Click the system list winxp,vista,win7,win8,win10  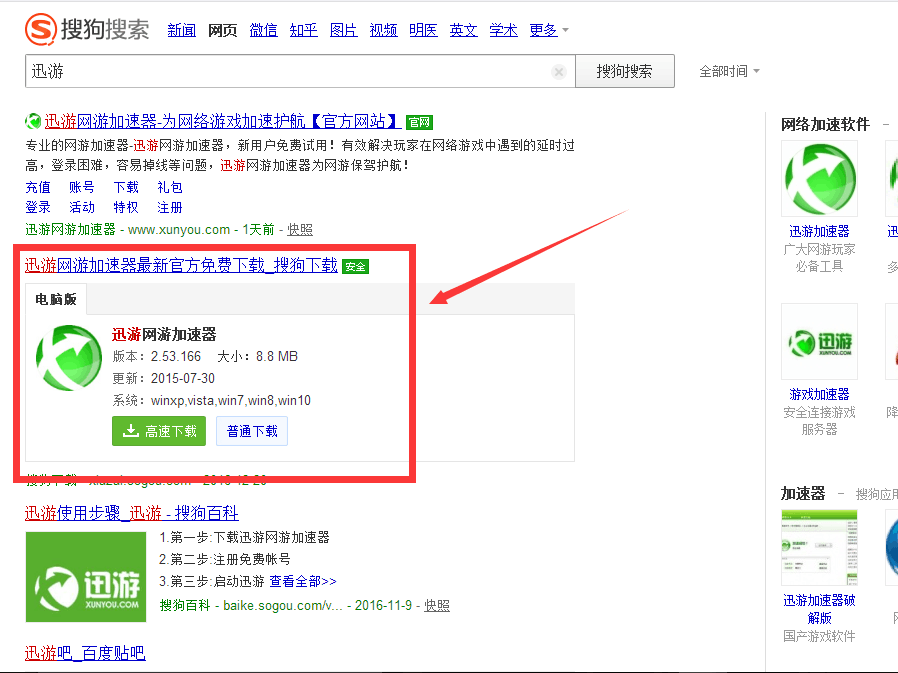[231, 400]
